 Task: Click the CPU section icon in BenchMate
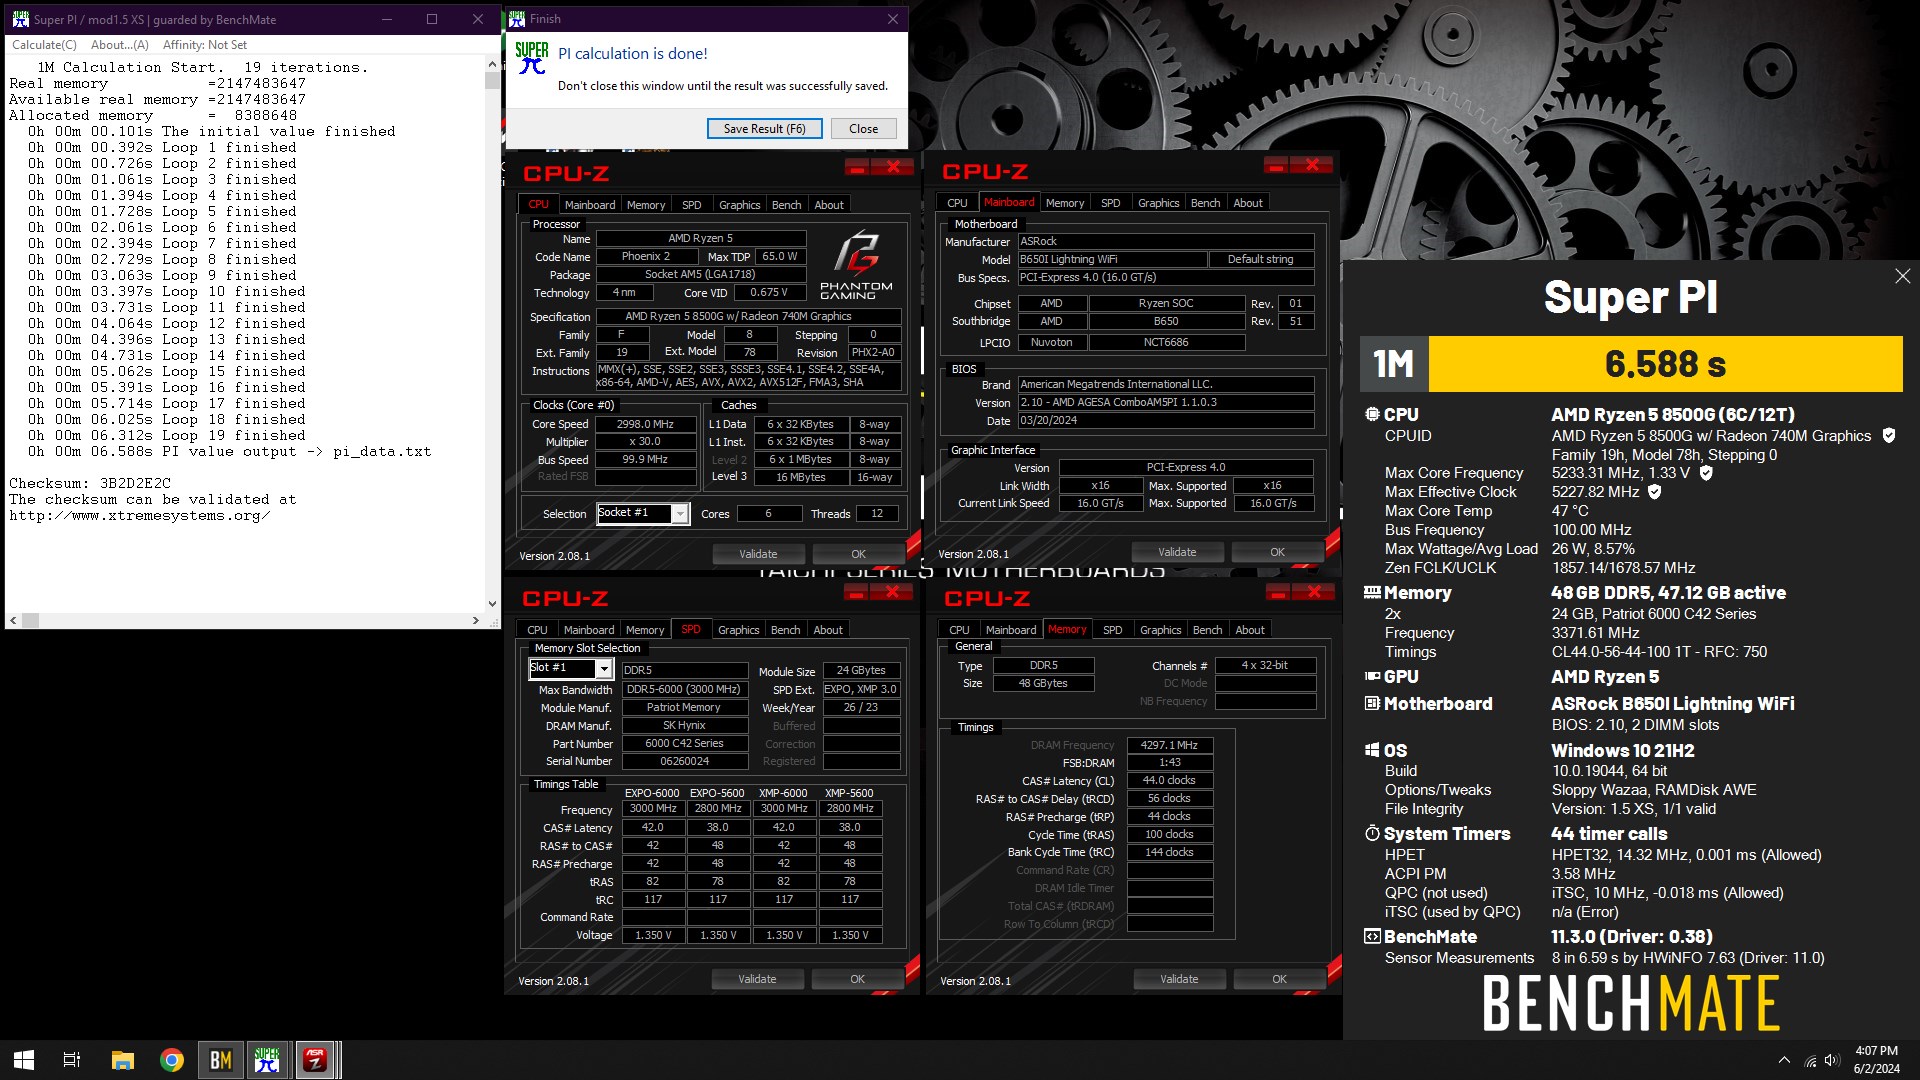click(x=1372, y=414)
